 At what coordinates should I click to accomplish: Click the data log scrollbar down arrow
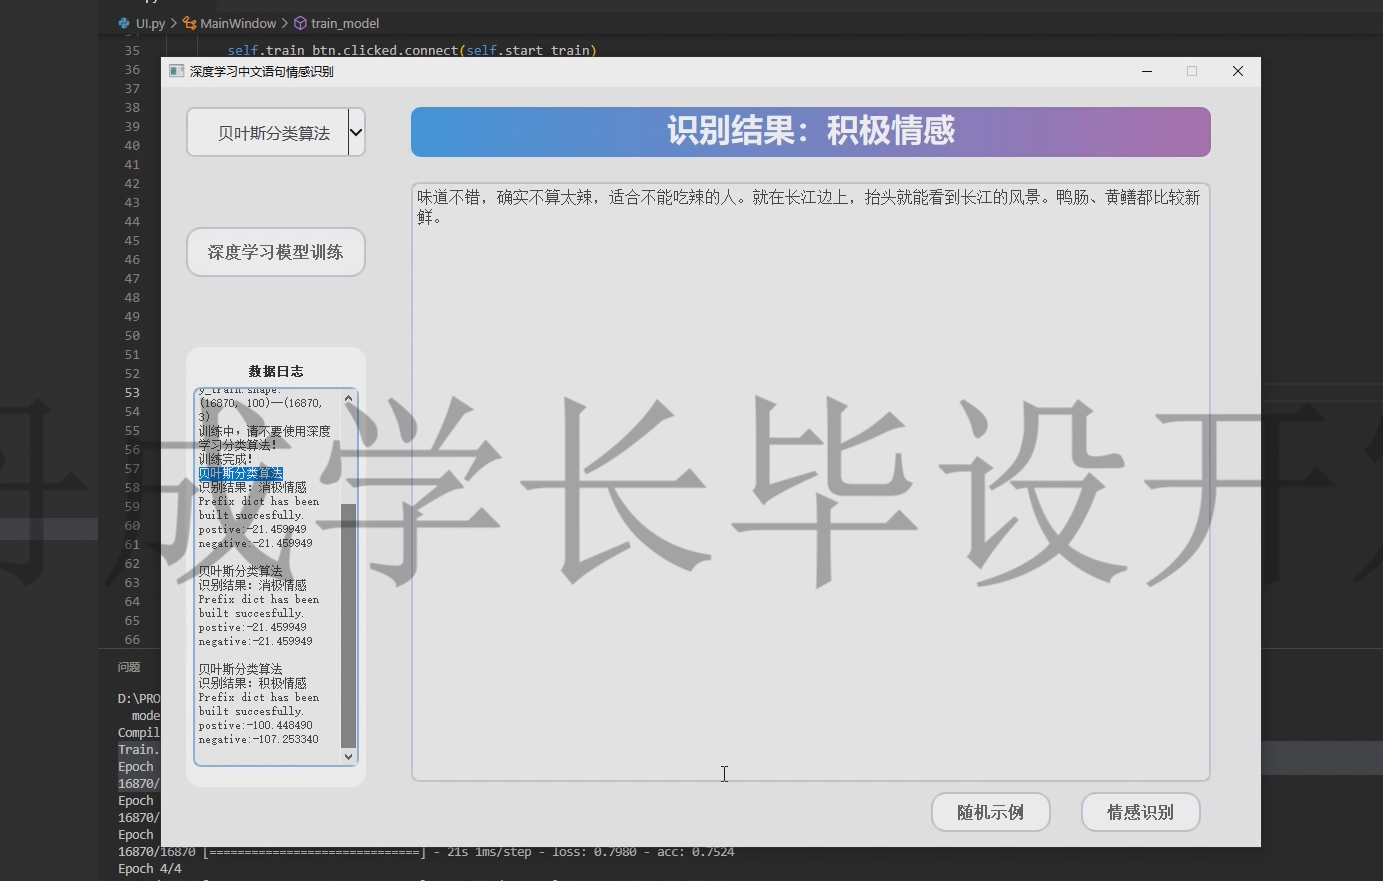tap(348, 757)
